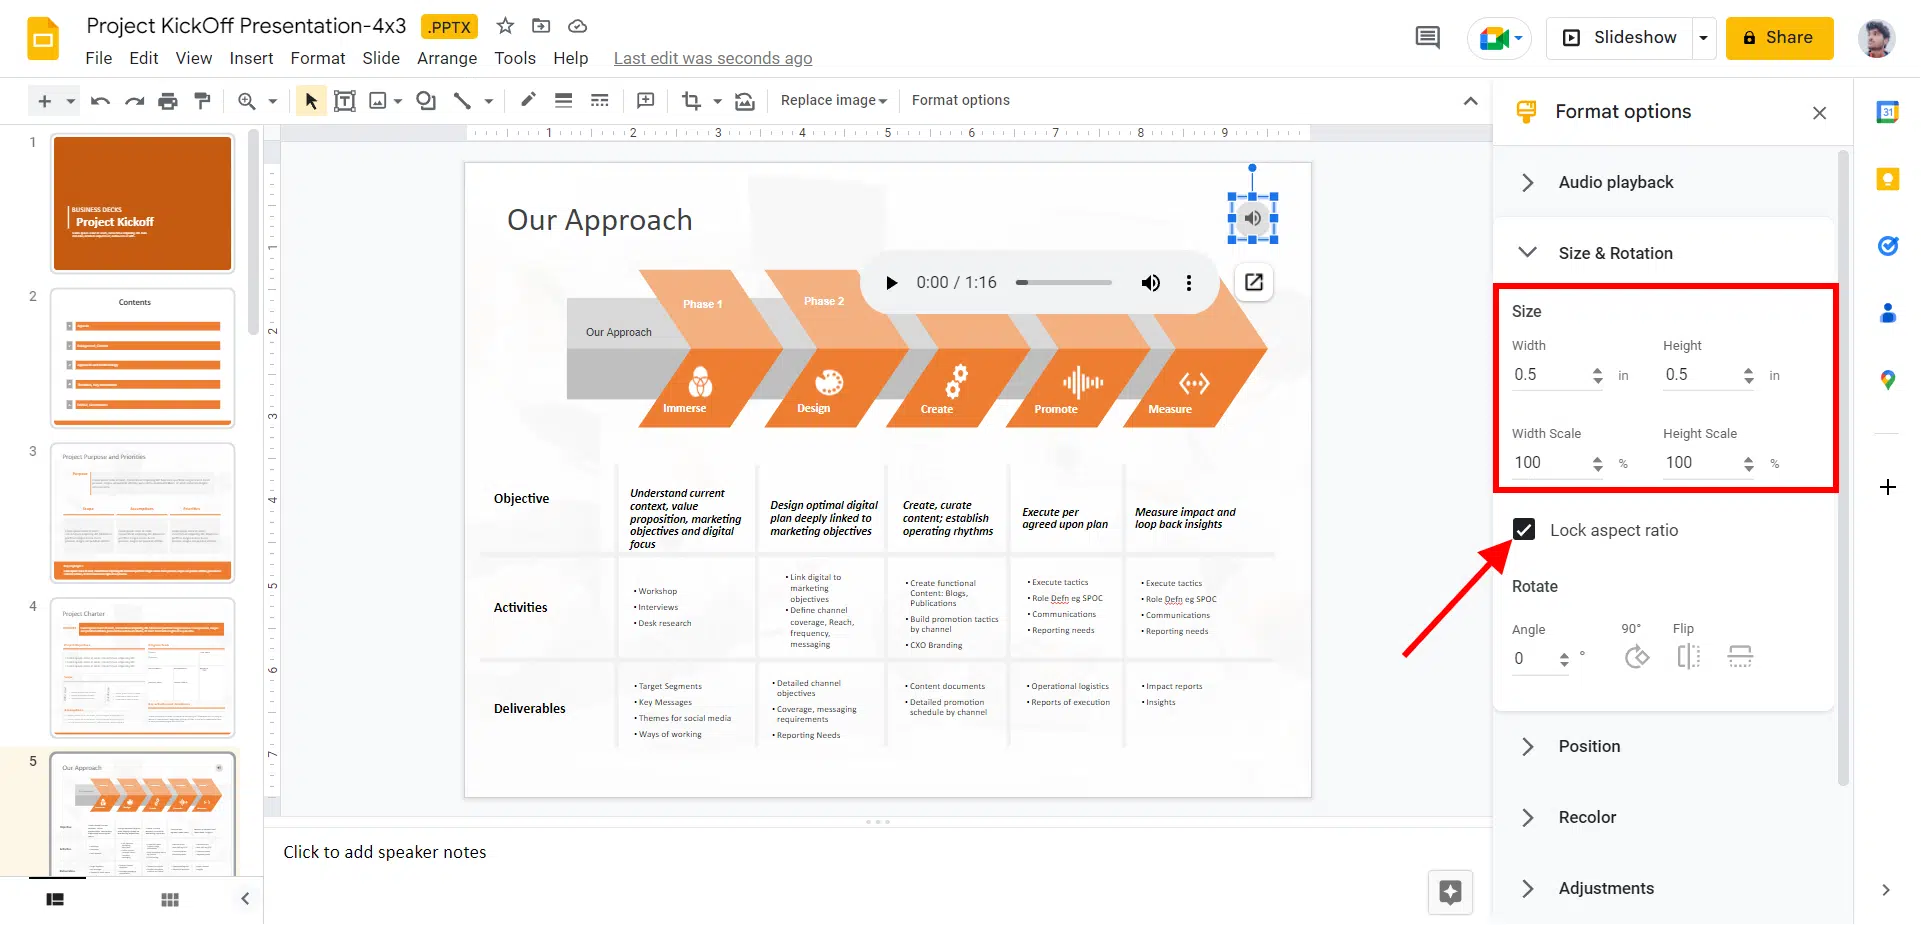Flip the image horizontally
The image size is (1921, 925).
coord(1688,657)
